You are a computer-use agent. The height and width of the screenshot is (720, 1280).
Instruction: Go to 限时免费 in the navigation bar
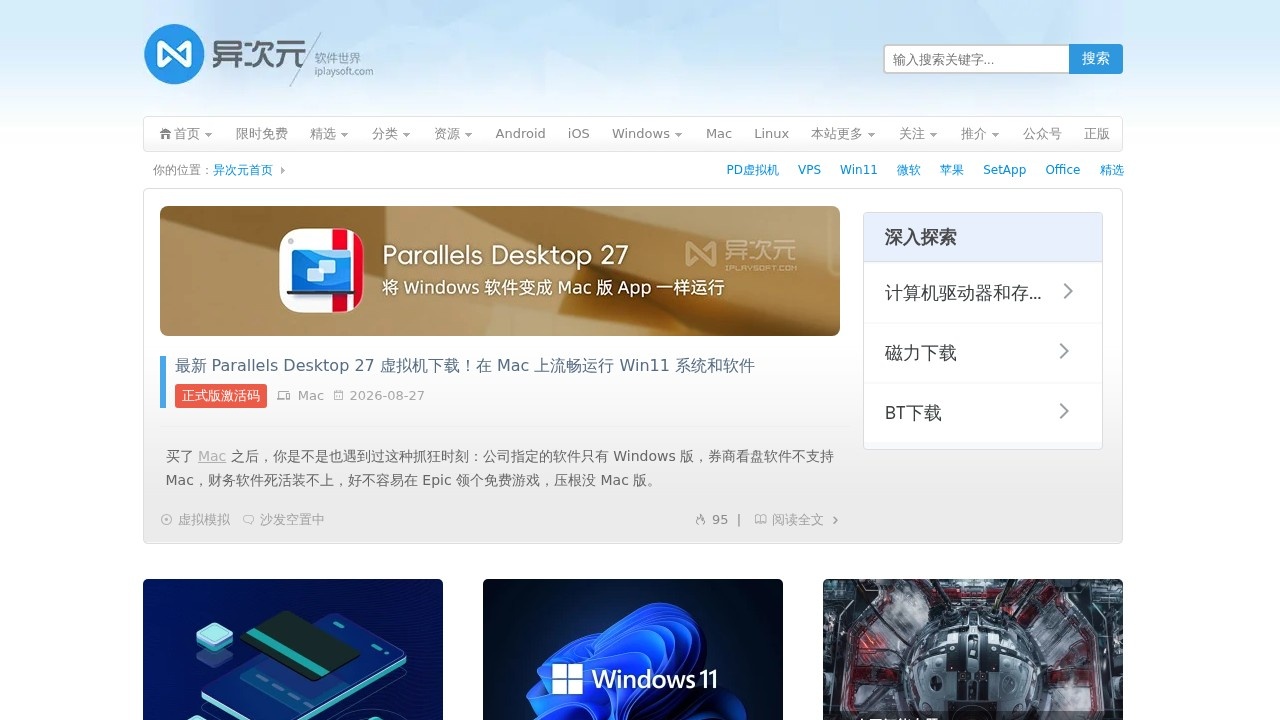tap(262, 134)
